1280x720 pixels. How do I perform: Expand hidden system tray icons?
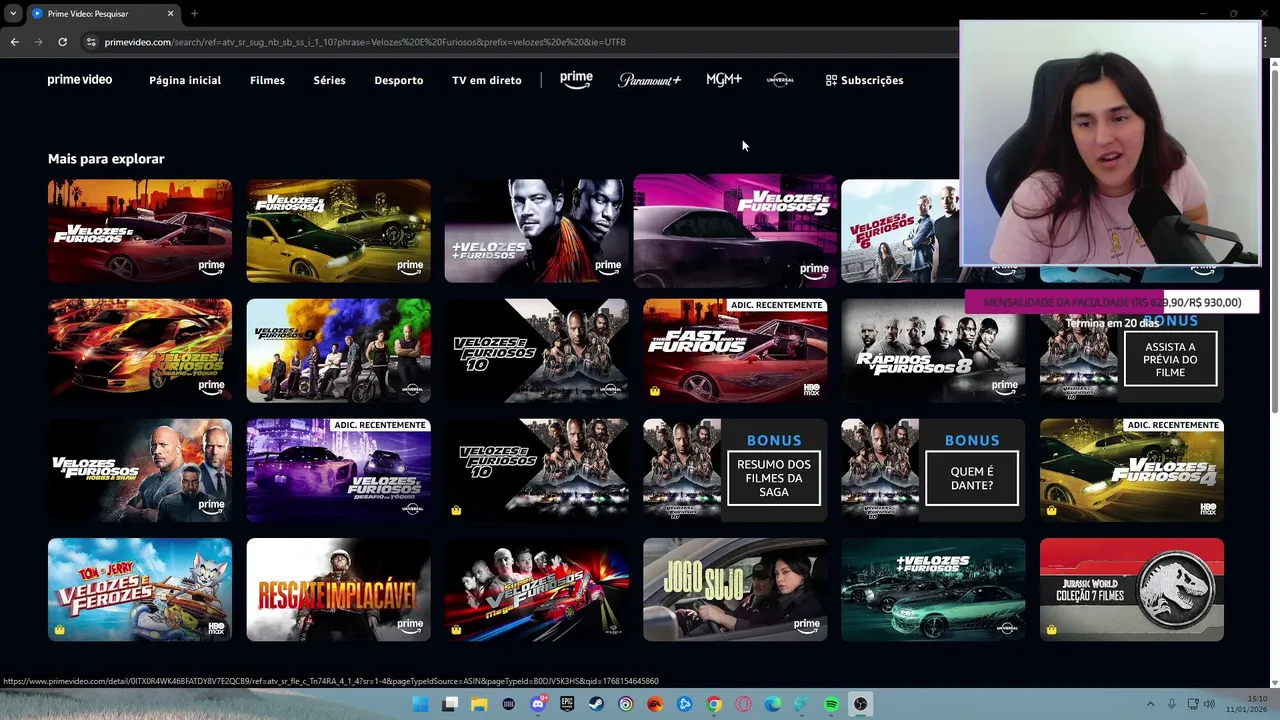tap(1150, 704)
